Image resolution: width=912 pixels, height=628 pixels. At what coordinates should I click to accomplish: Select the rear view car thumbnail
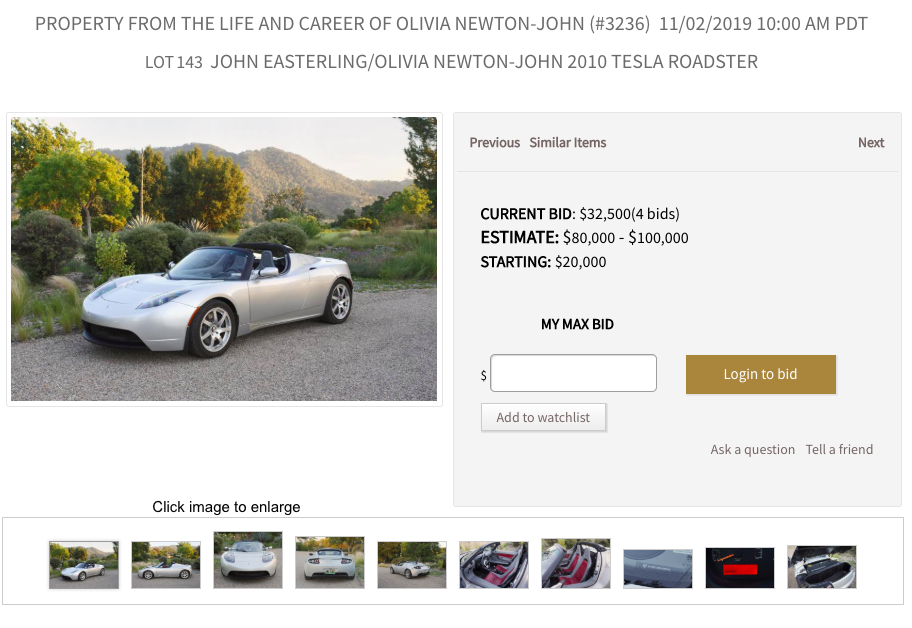(330, 562)
